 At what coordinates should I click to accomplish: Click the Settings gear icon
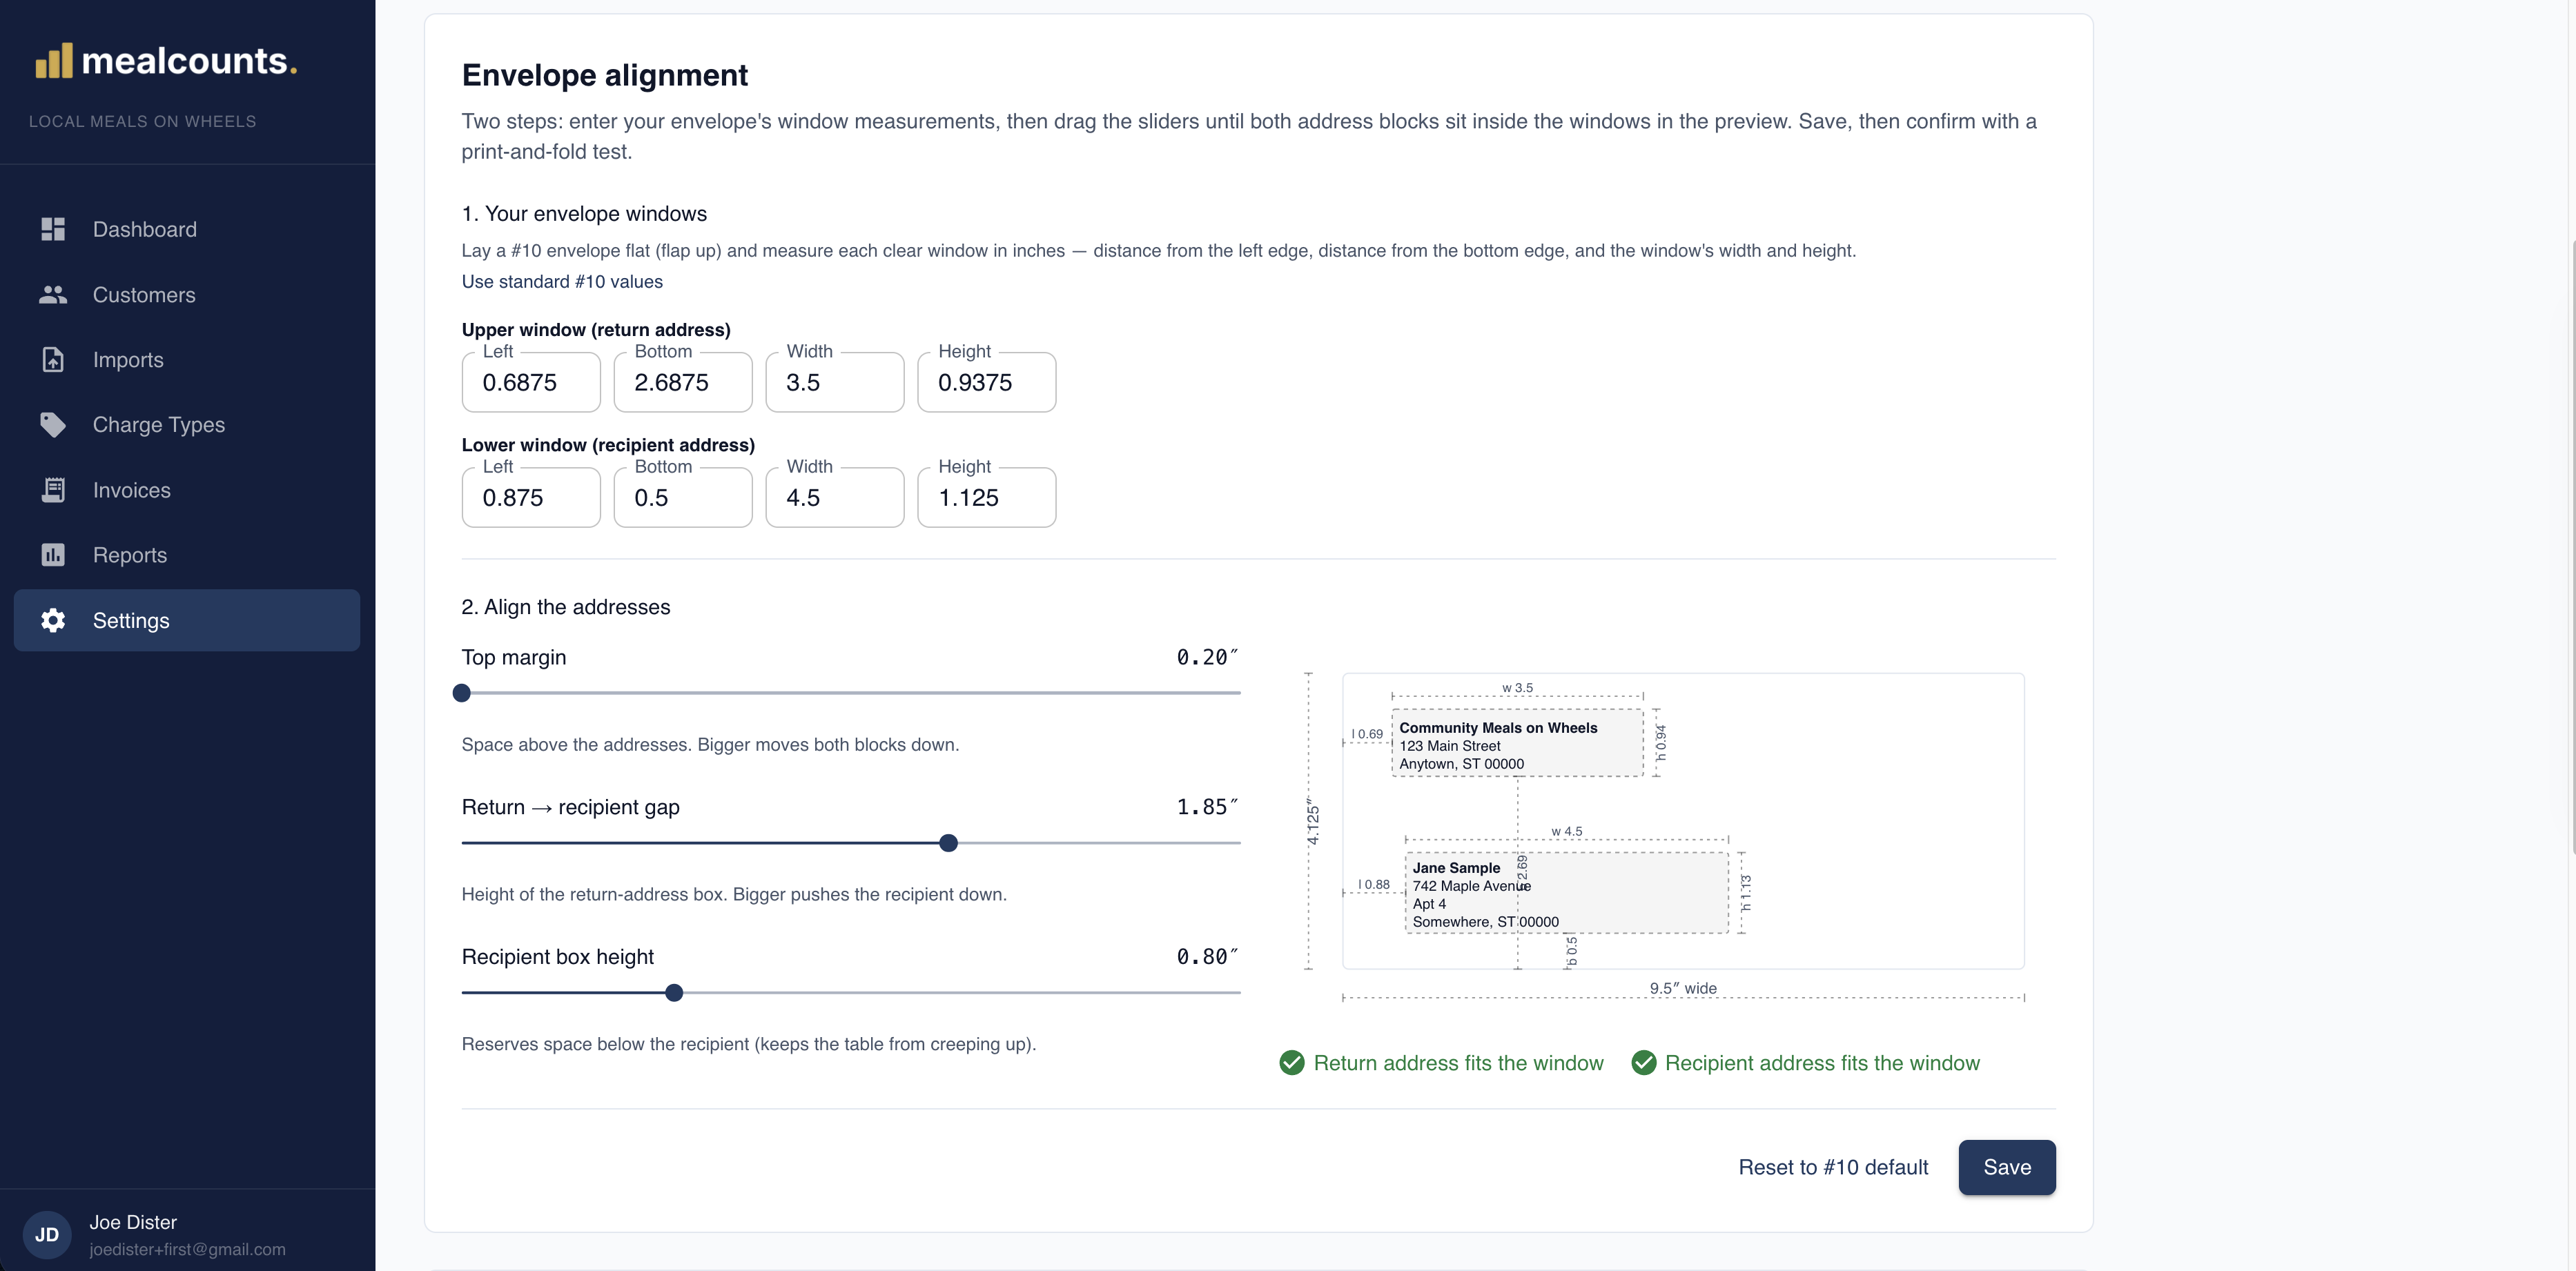pyautogui.click(x=53, y=620)
